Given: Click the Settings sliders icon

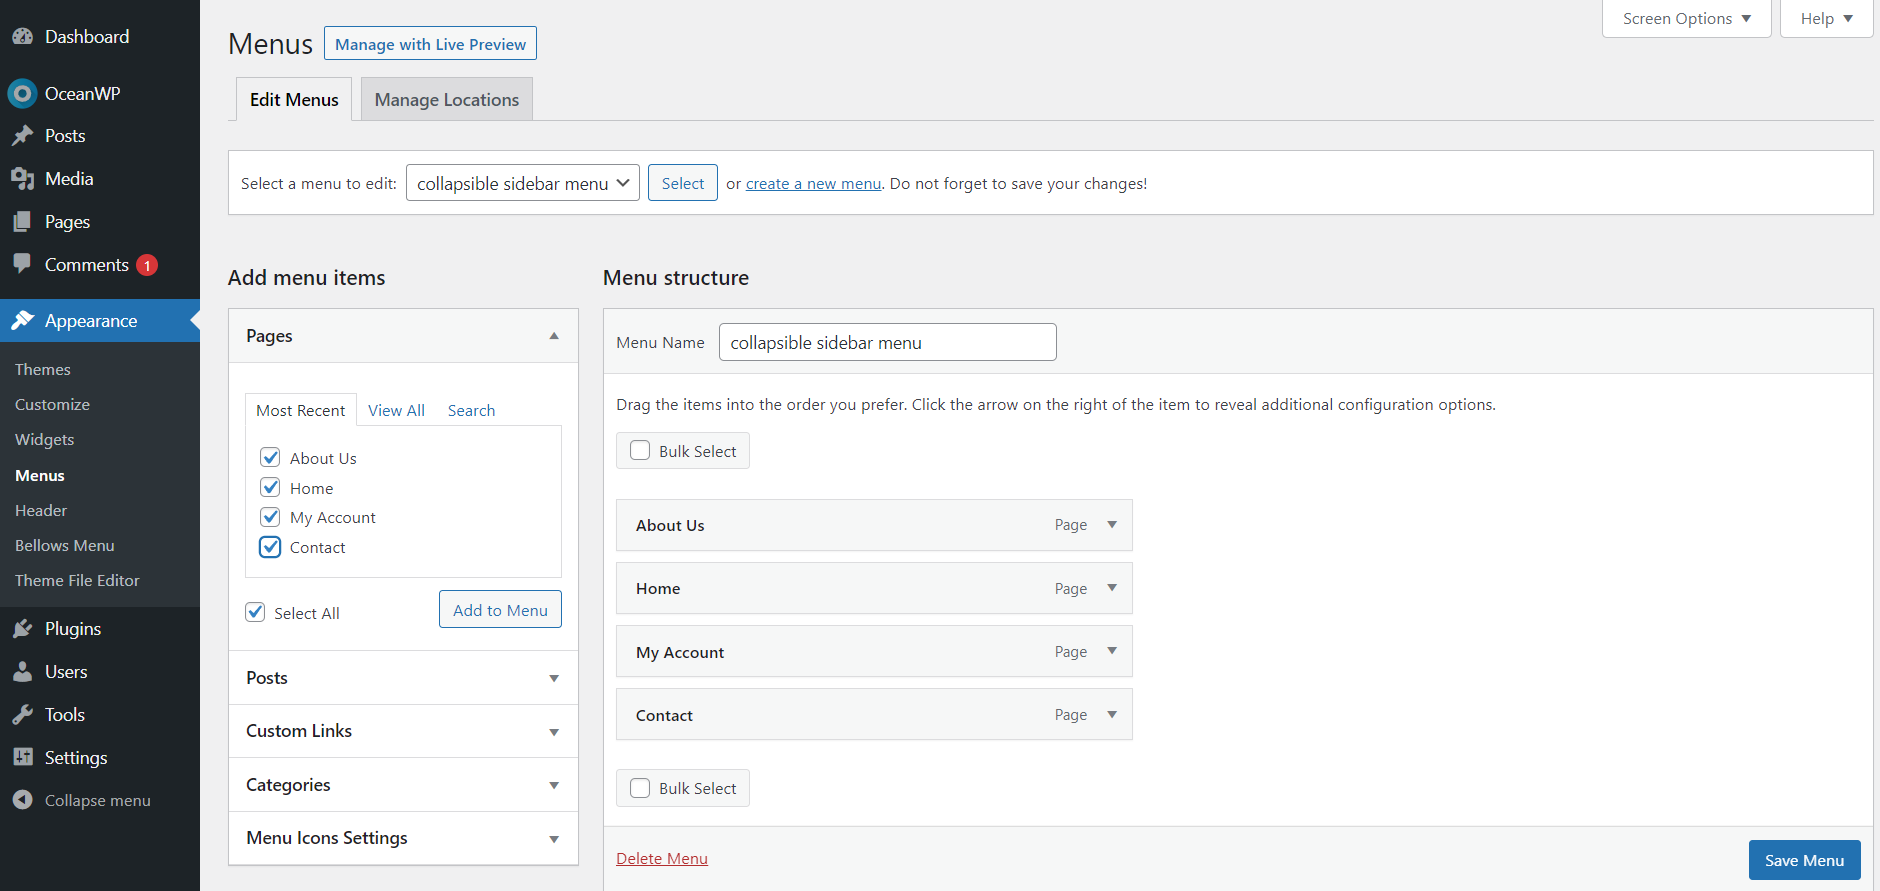Looking at the screenshot, I should [22, 758].
